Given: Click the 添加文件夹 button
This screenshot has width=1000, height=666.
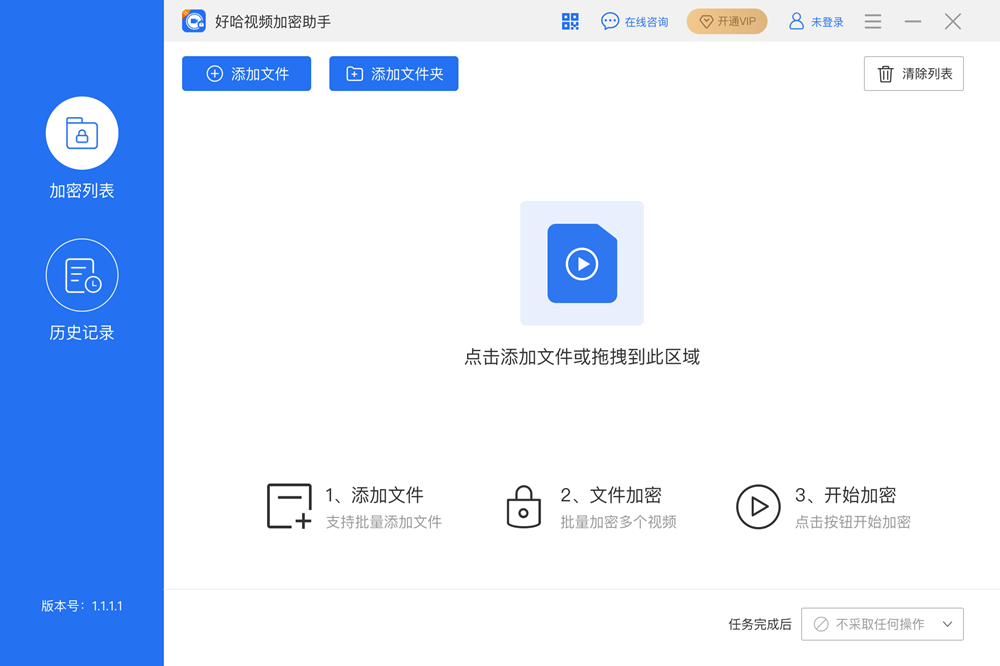Looking at the screenshot, I should [x=393, y=74].
